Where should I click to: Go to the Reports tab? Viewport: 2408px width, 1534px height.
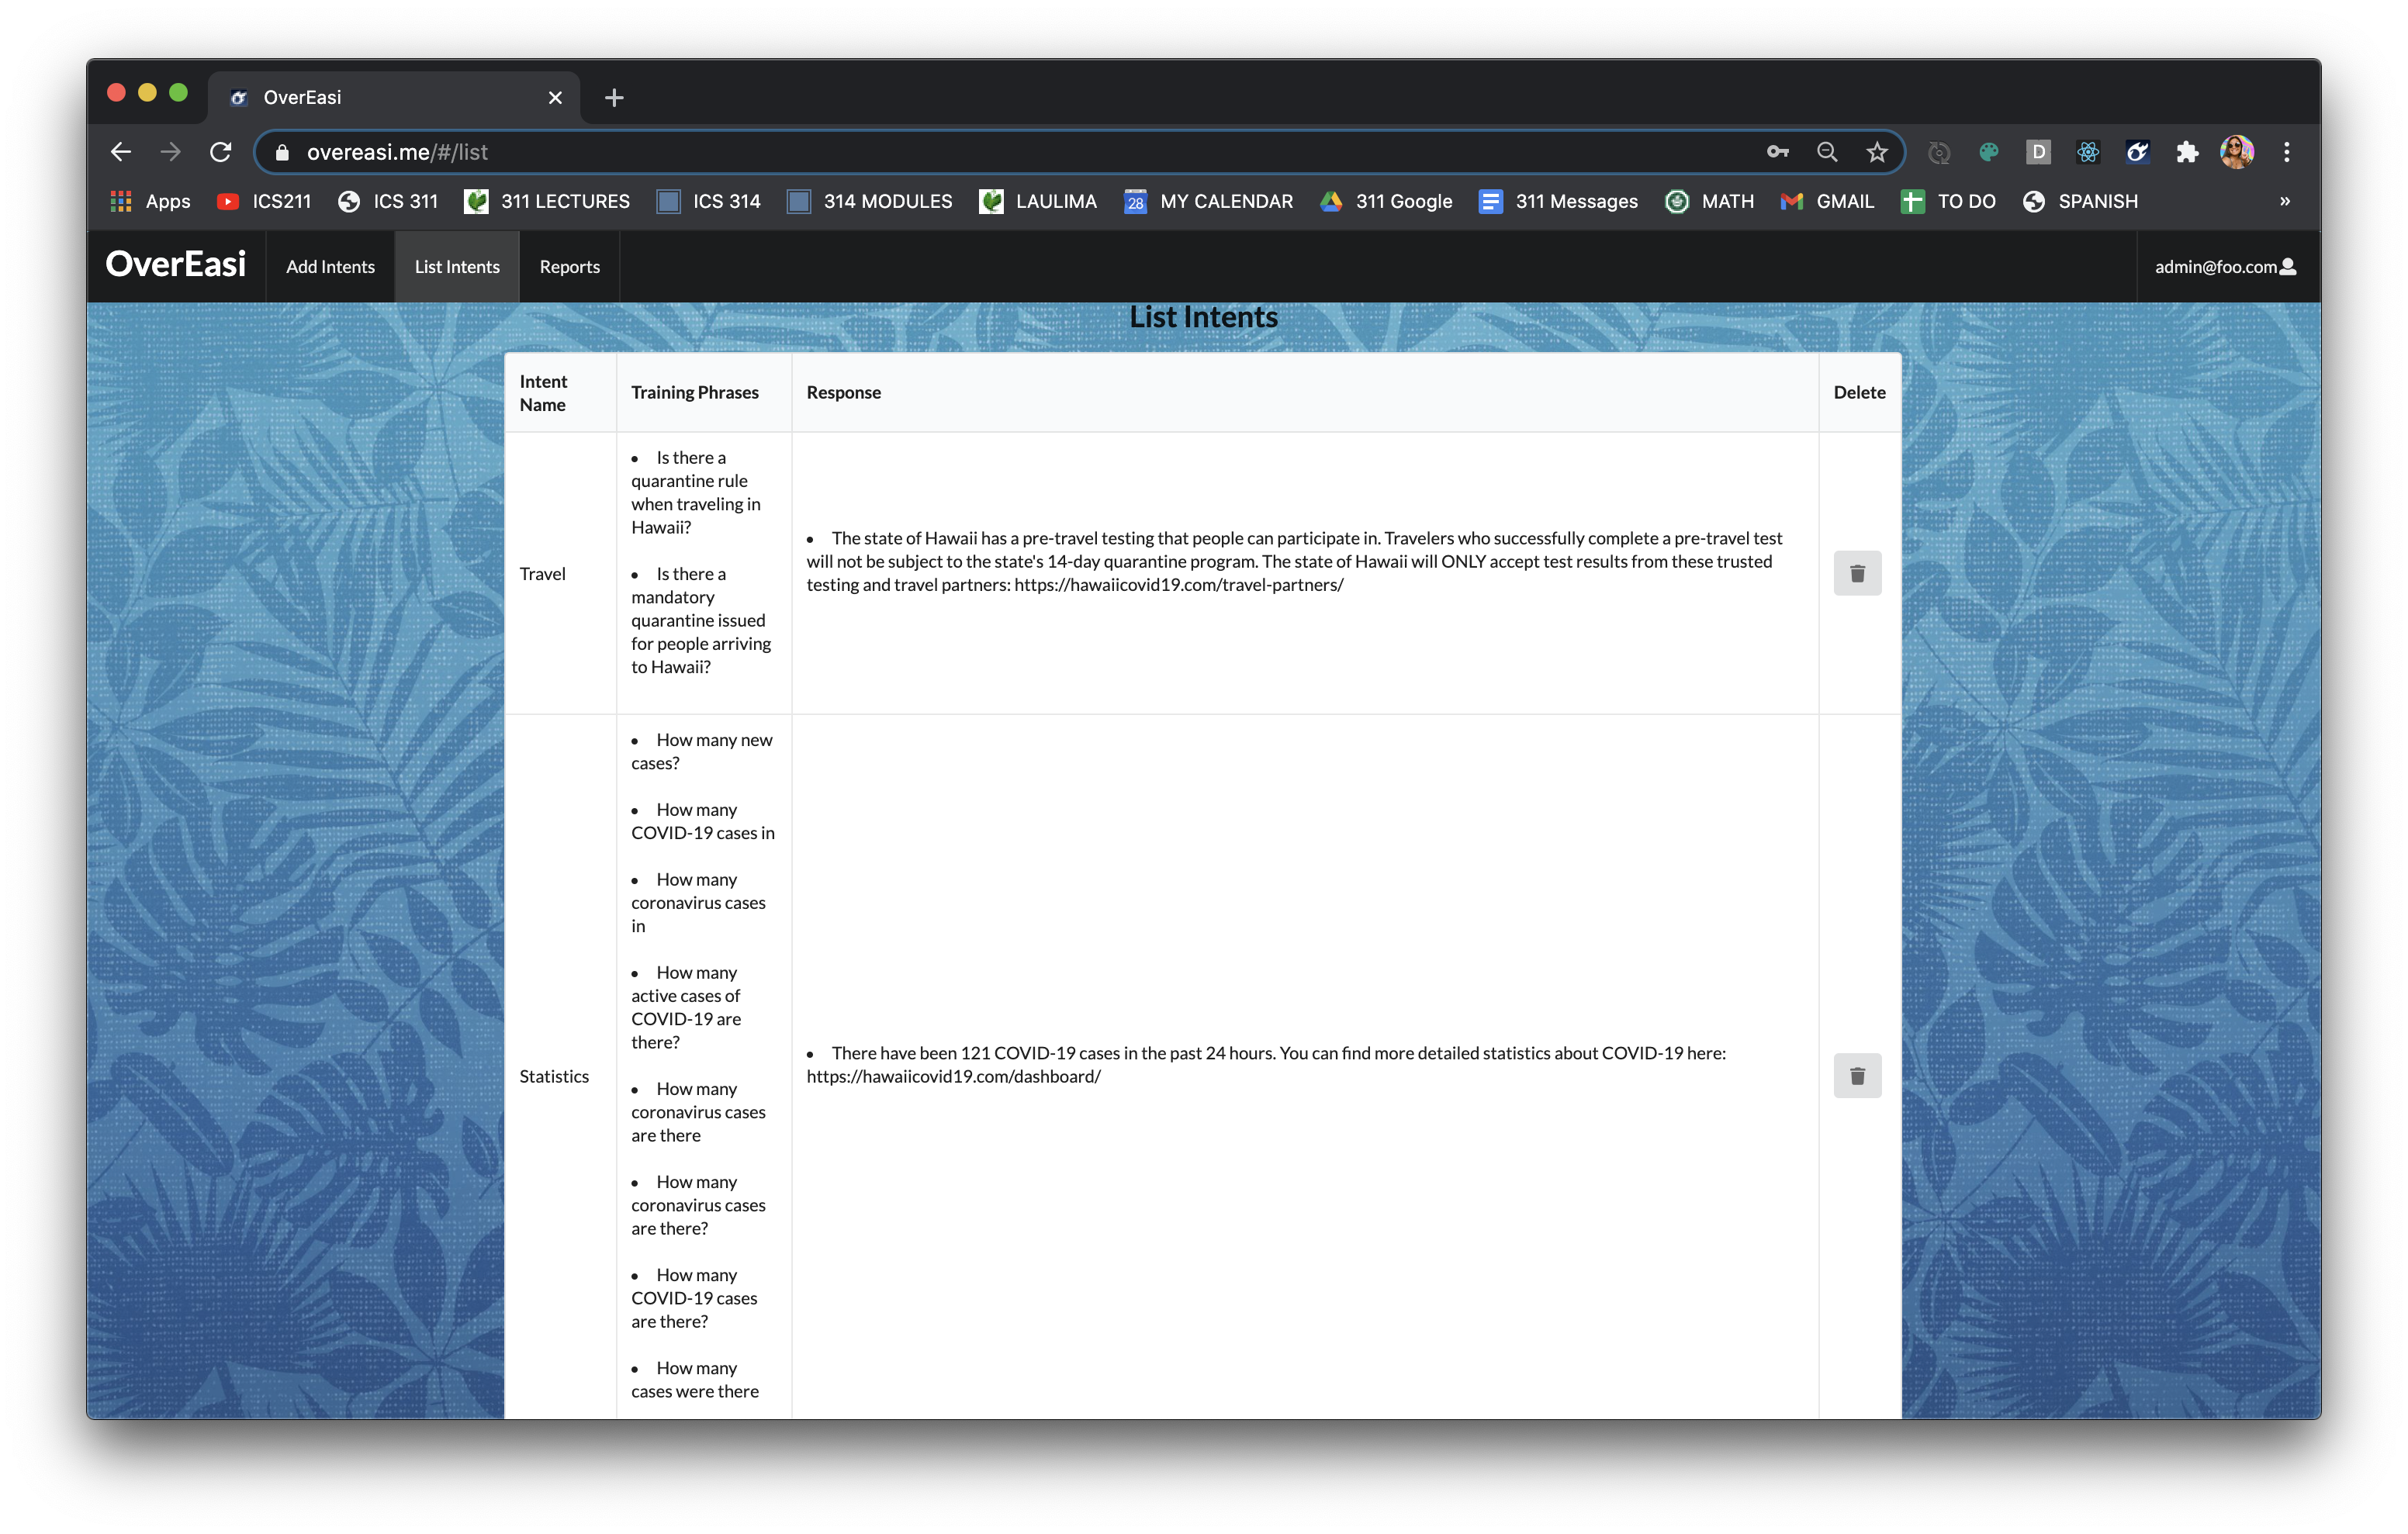(569, 267)
